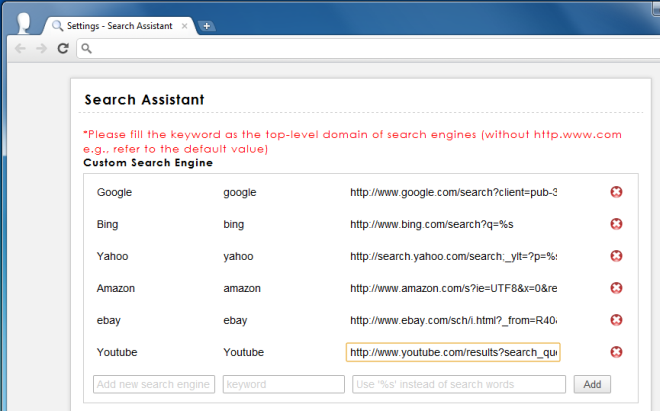Click the ebay keyword cell
Screen dimensions: 660x411
point(235,320)
